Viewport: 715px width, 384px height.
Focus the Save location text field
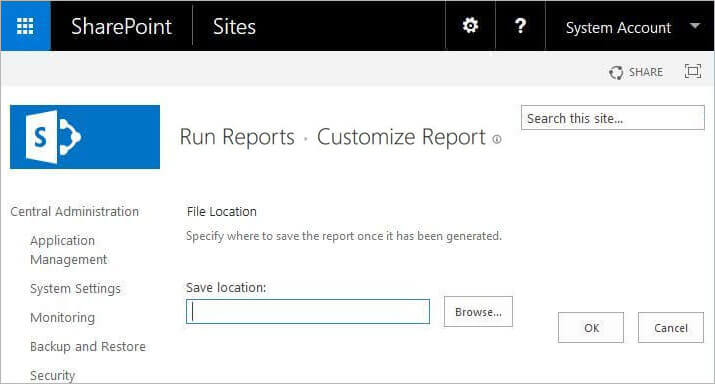[308, 311]
